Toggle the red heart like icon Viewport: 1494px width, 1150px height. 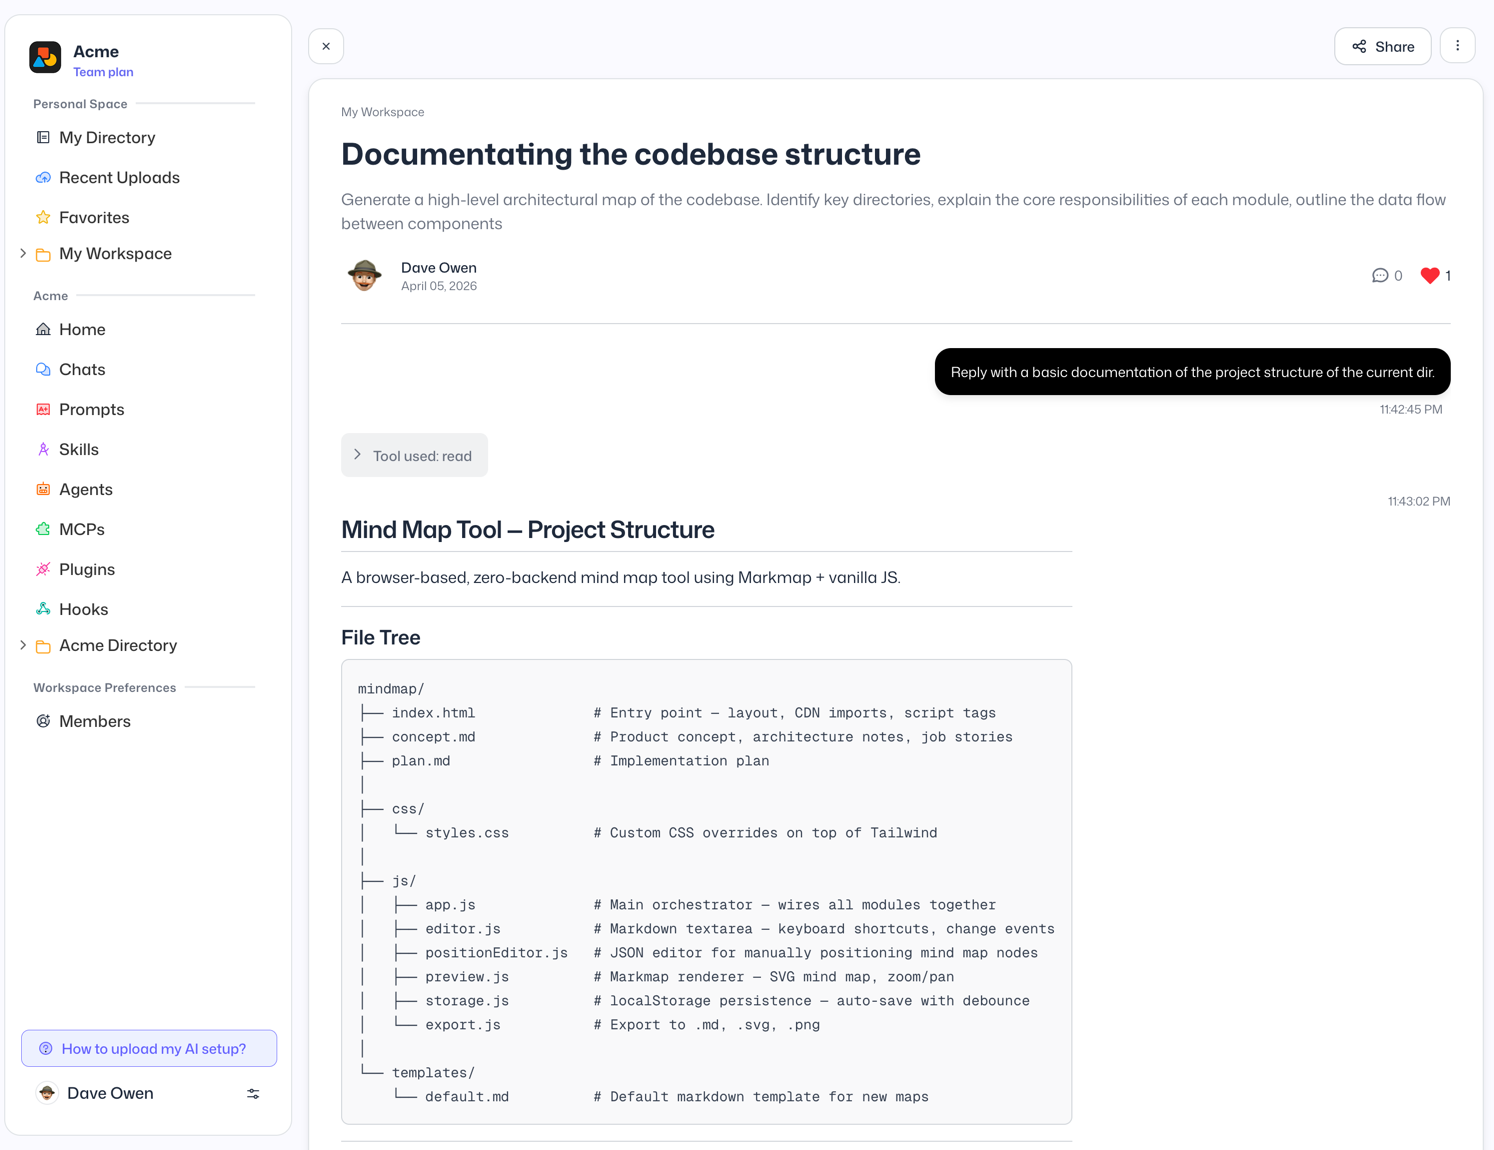[x=1430, y=275]
